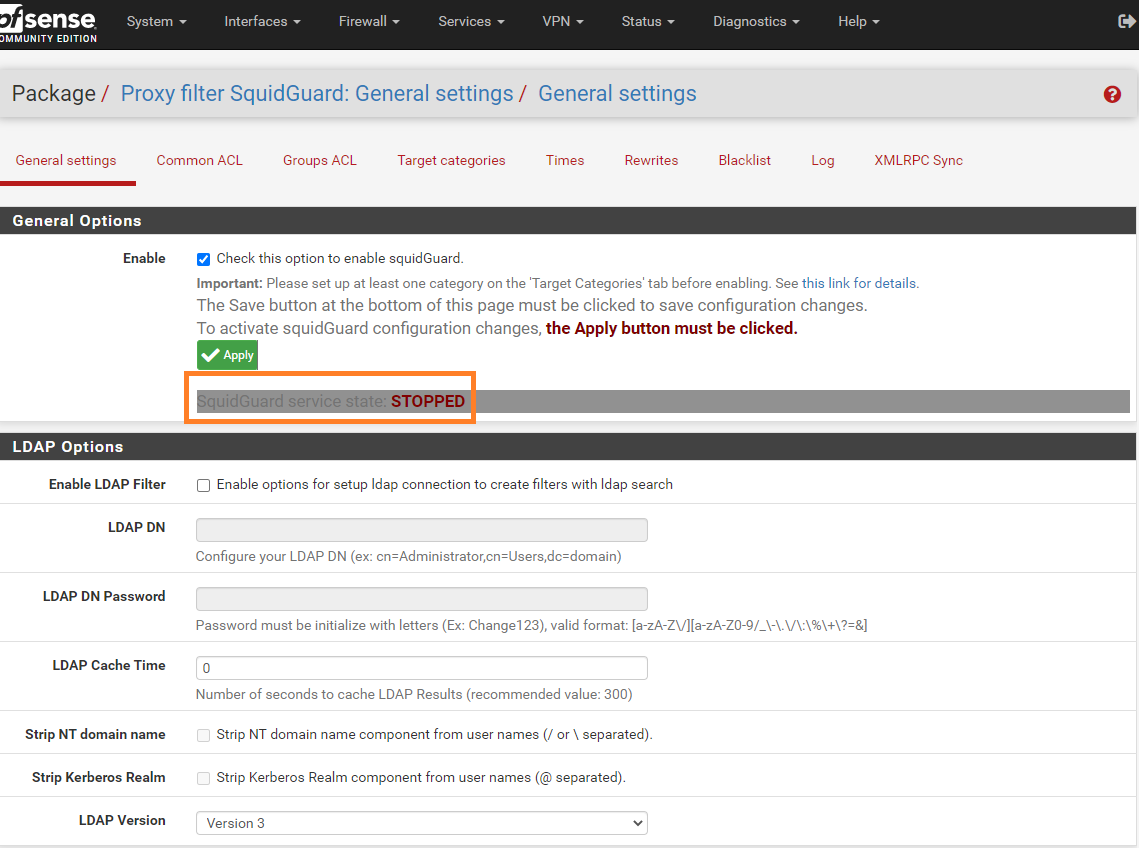Switch to the Blacklist tab

(744, 161)
